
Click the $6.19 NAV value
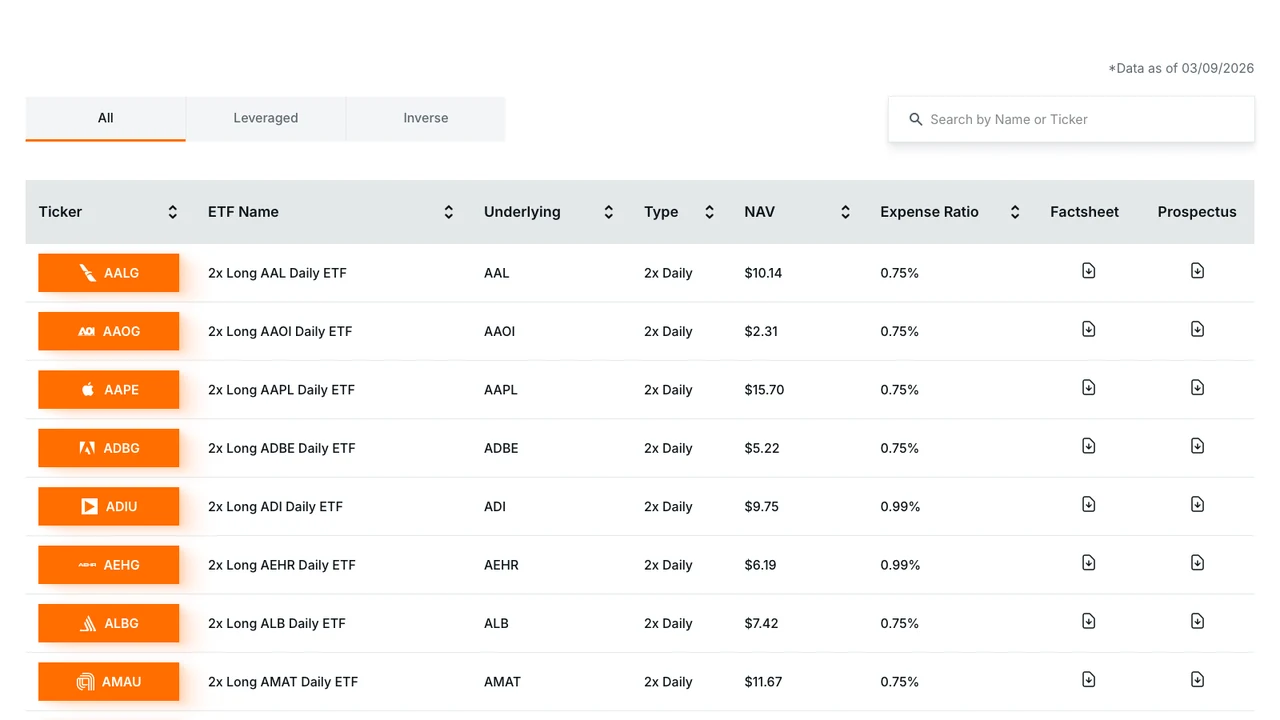(x=761, y=565)
